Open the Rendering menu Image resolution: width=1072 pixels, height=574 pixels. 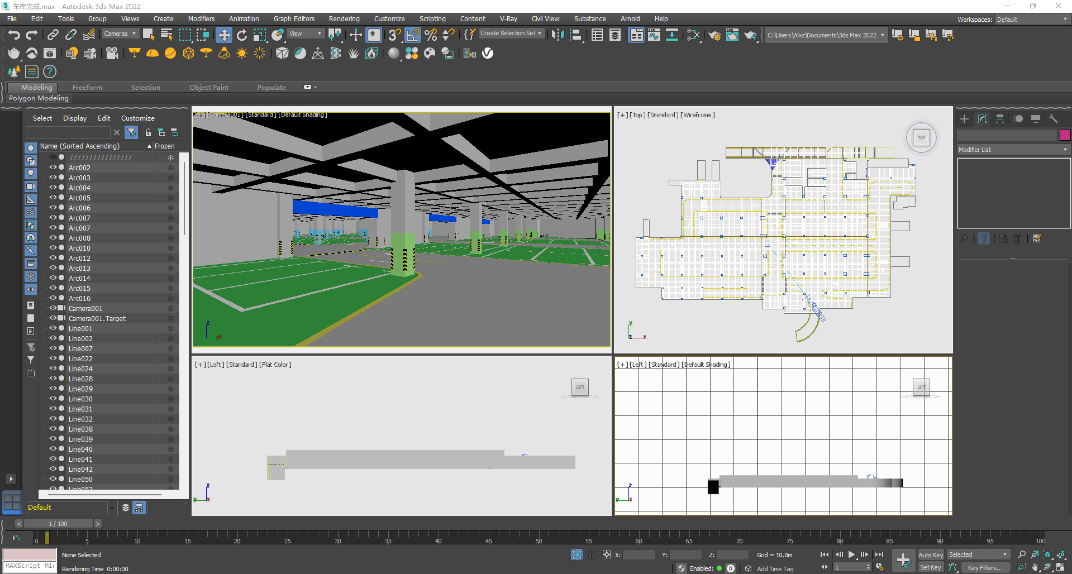pos(344,18)
